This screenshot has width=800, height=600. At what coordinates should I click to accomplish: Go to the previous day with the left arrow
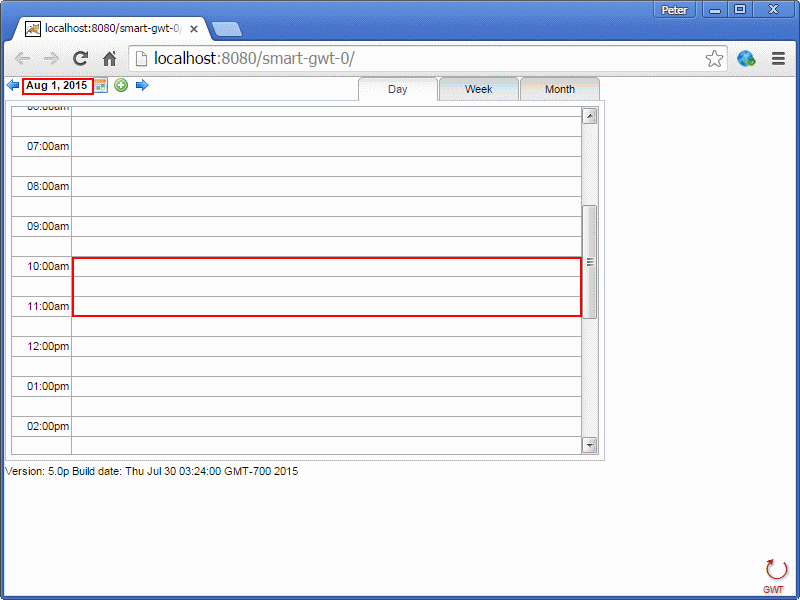point(13,86)
